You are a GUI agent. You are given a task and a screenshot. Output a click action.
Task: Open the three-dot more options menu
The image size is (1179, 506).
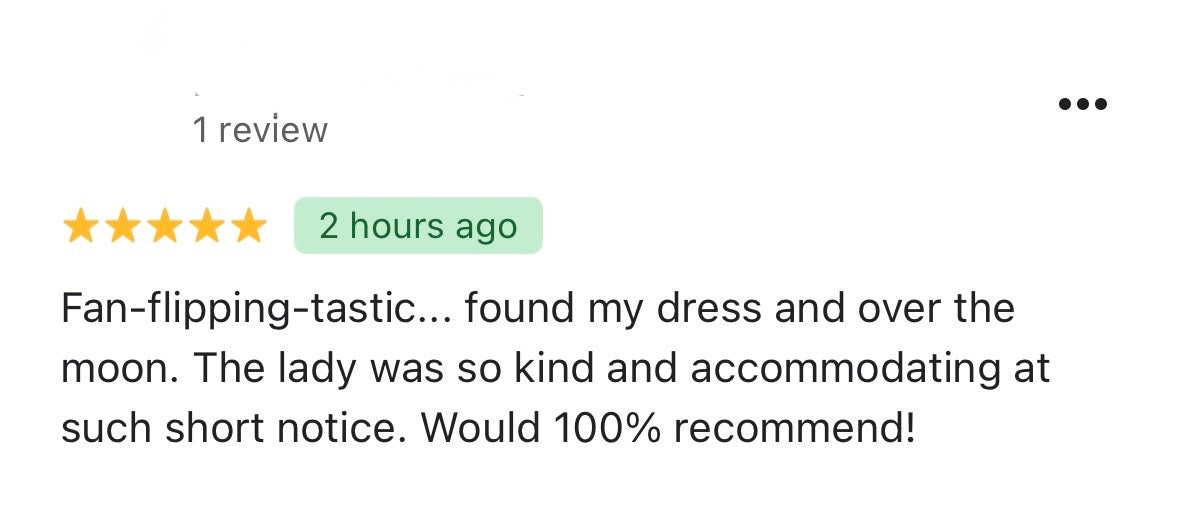tap(1084, 104)
